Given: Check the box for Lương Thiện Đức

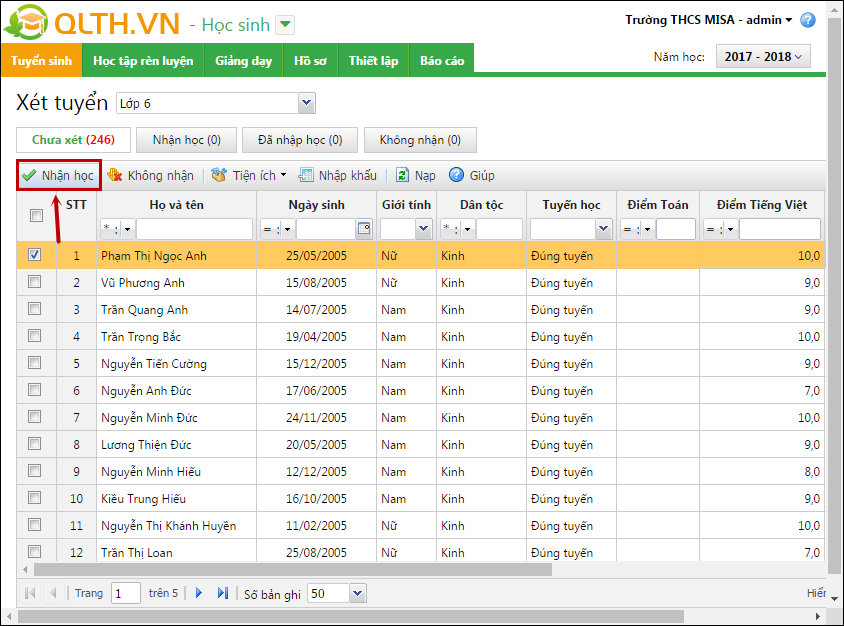Looking at the screenshot, I should coord(34,444).
